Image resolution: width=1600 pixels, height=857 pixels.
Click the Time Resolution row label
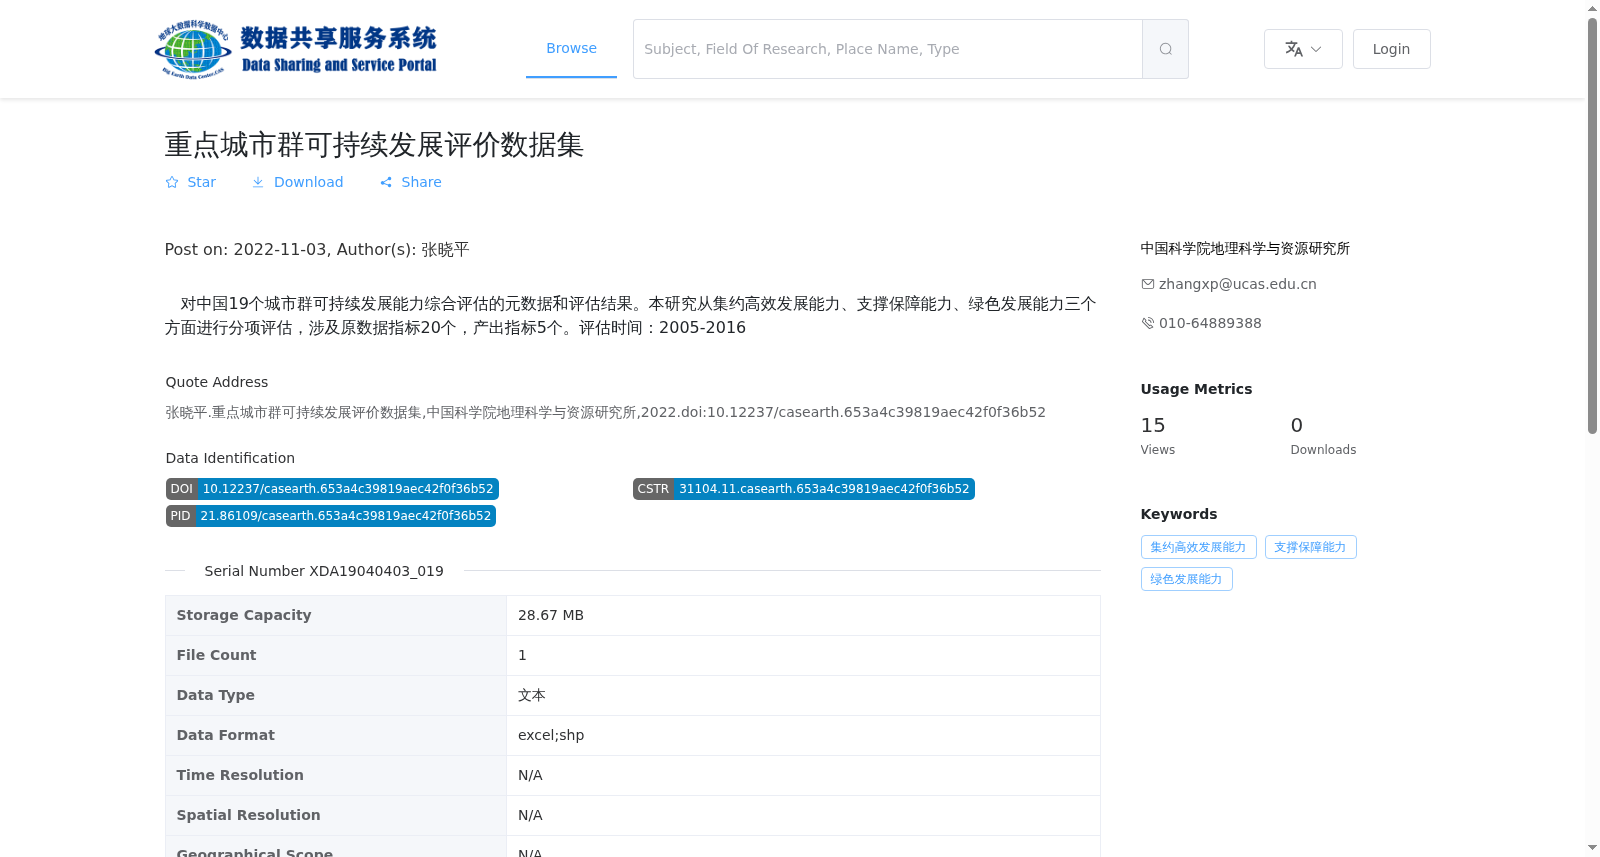[x=240, y=775]
